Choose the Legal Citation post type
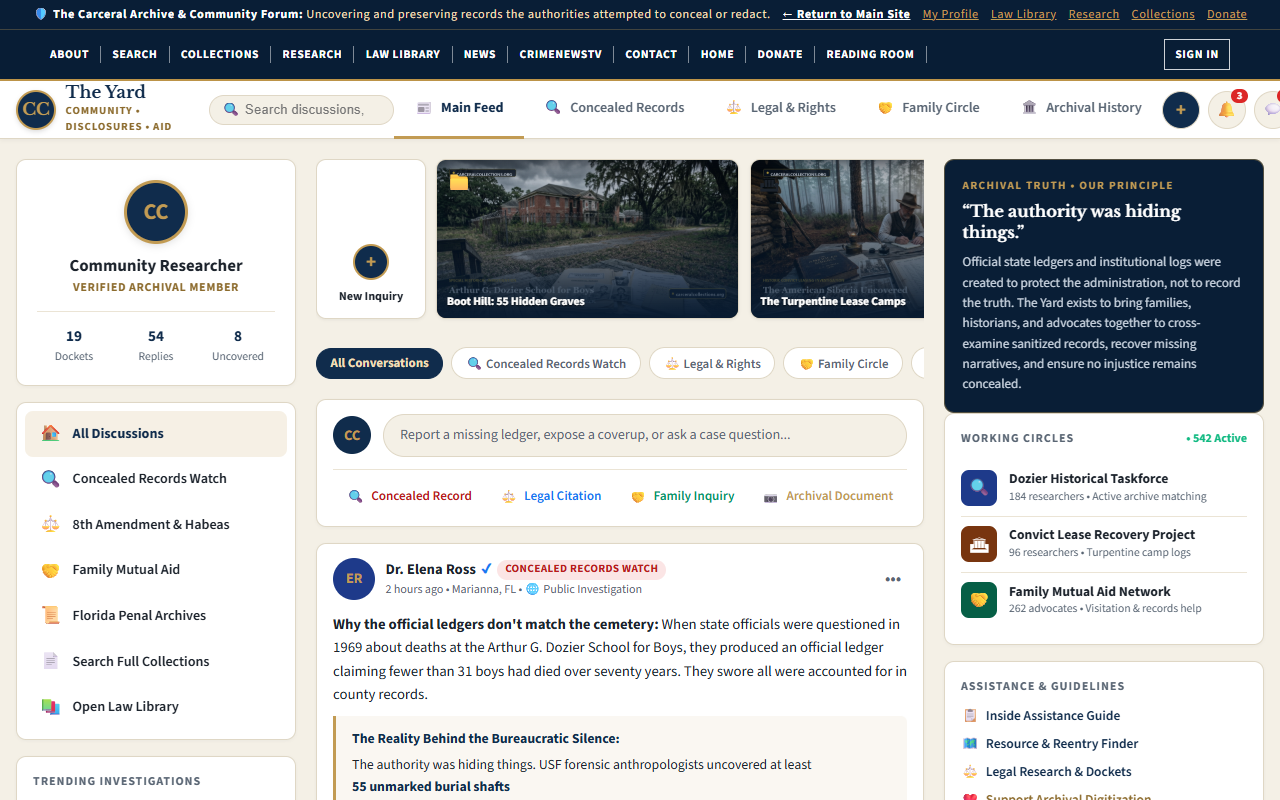This screenshot has height=800, width=1280. coord(551,496)
